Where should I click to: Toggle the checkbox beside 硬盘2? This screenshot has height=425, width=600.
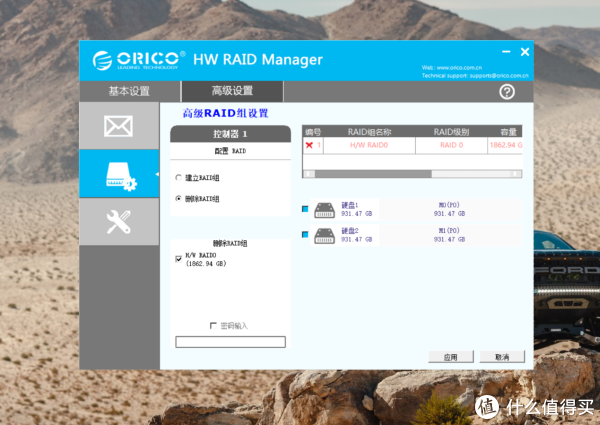tap(305, 235)
